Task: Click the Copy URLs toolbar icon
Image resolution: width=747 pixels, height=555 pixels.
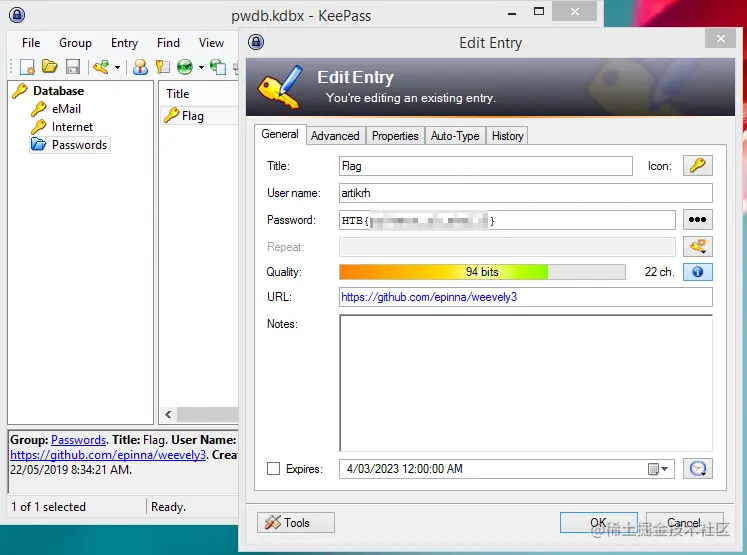Action: click(218, 67)
